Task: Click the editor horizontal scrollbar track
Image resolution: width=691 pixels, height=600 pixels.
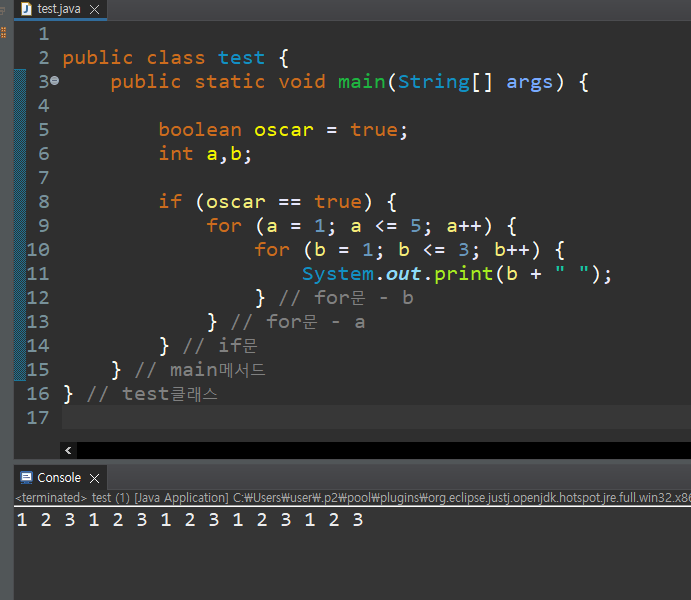Action: point(383,450)
